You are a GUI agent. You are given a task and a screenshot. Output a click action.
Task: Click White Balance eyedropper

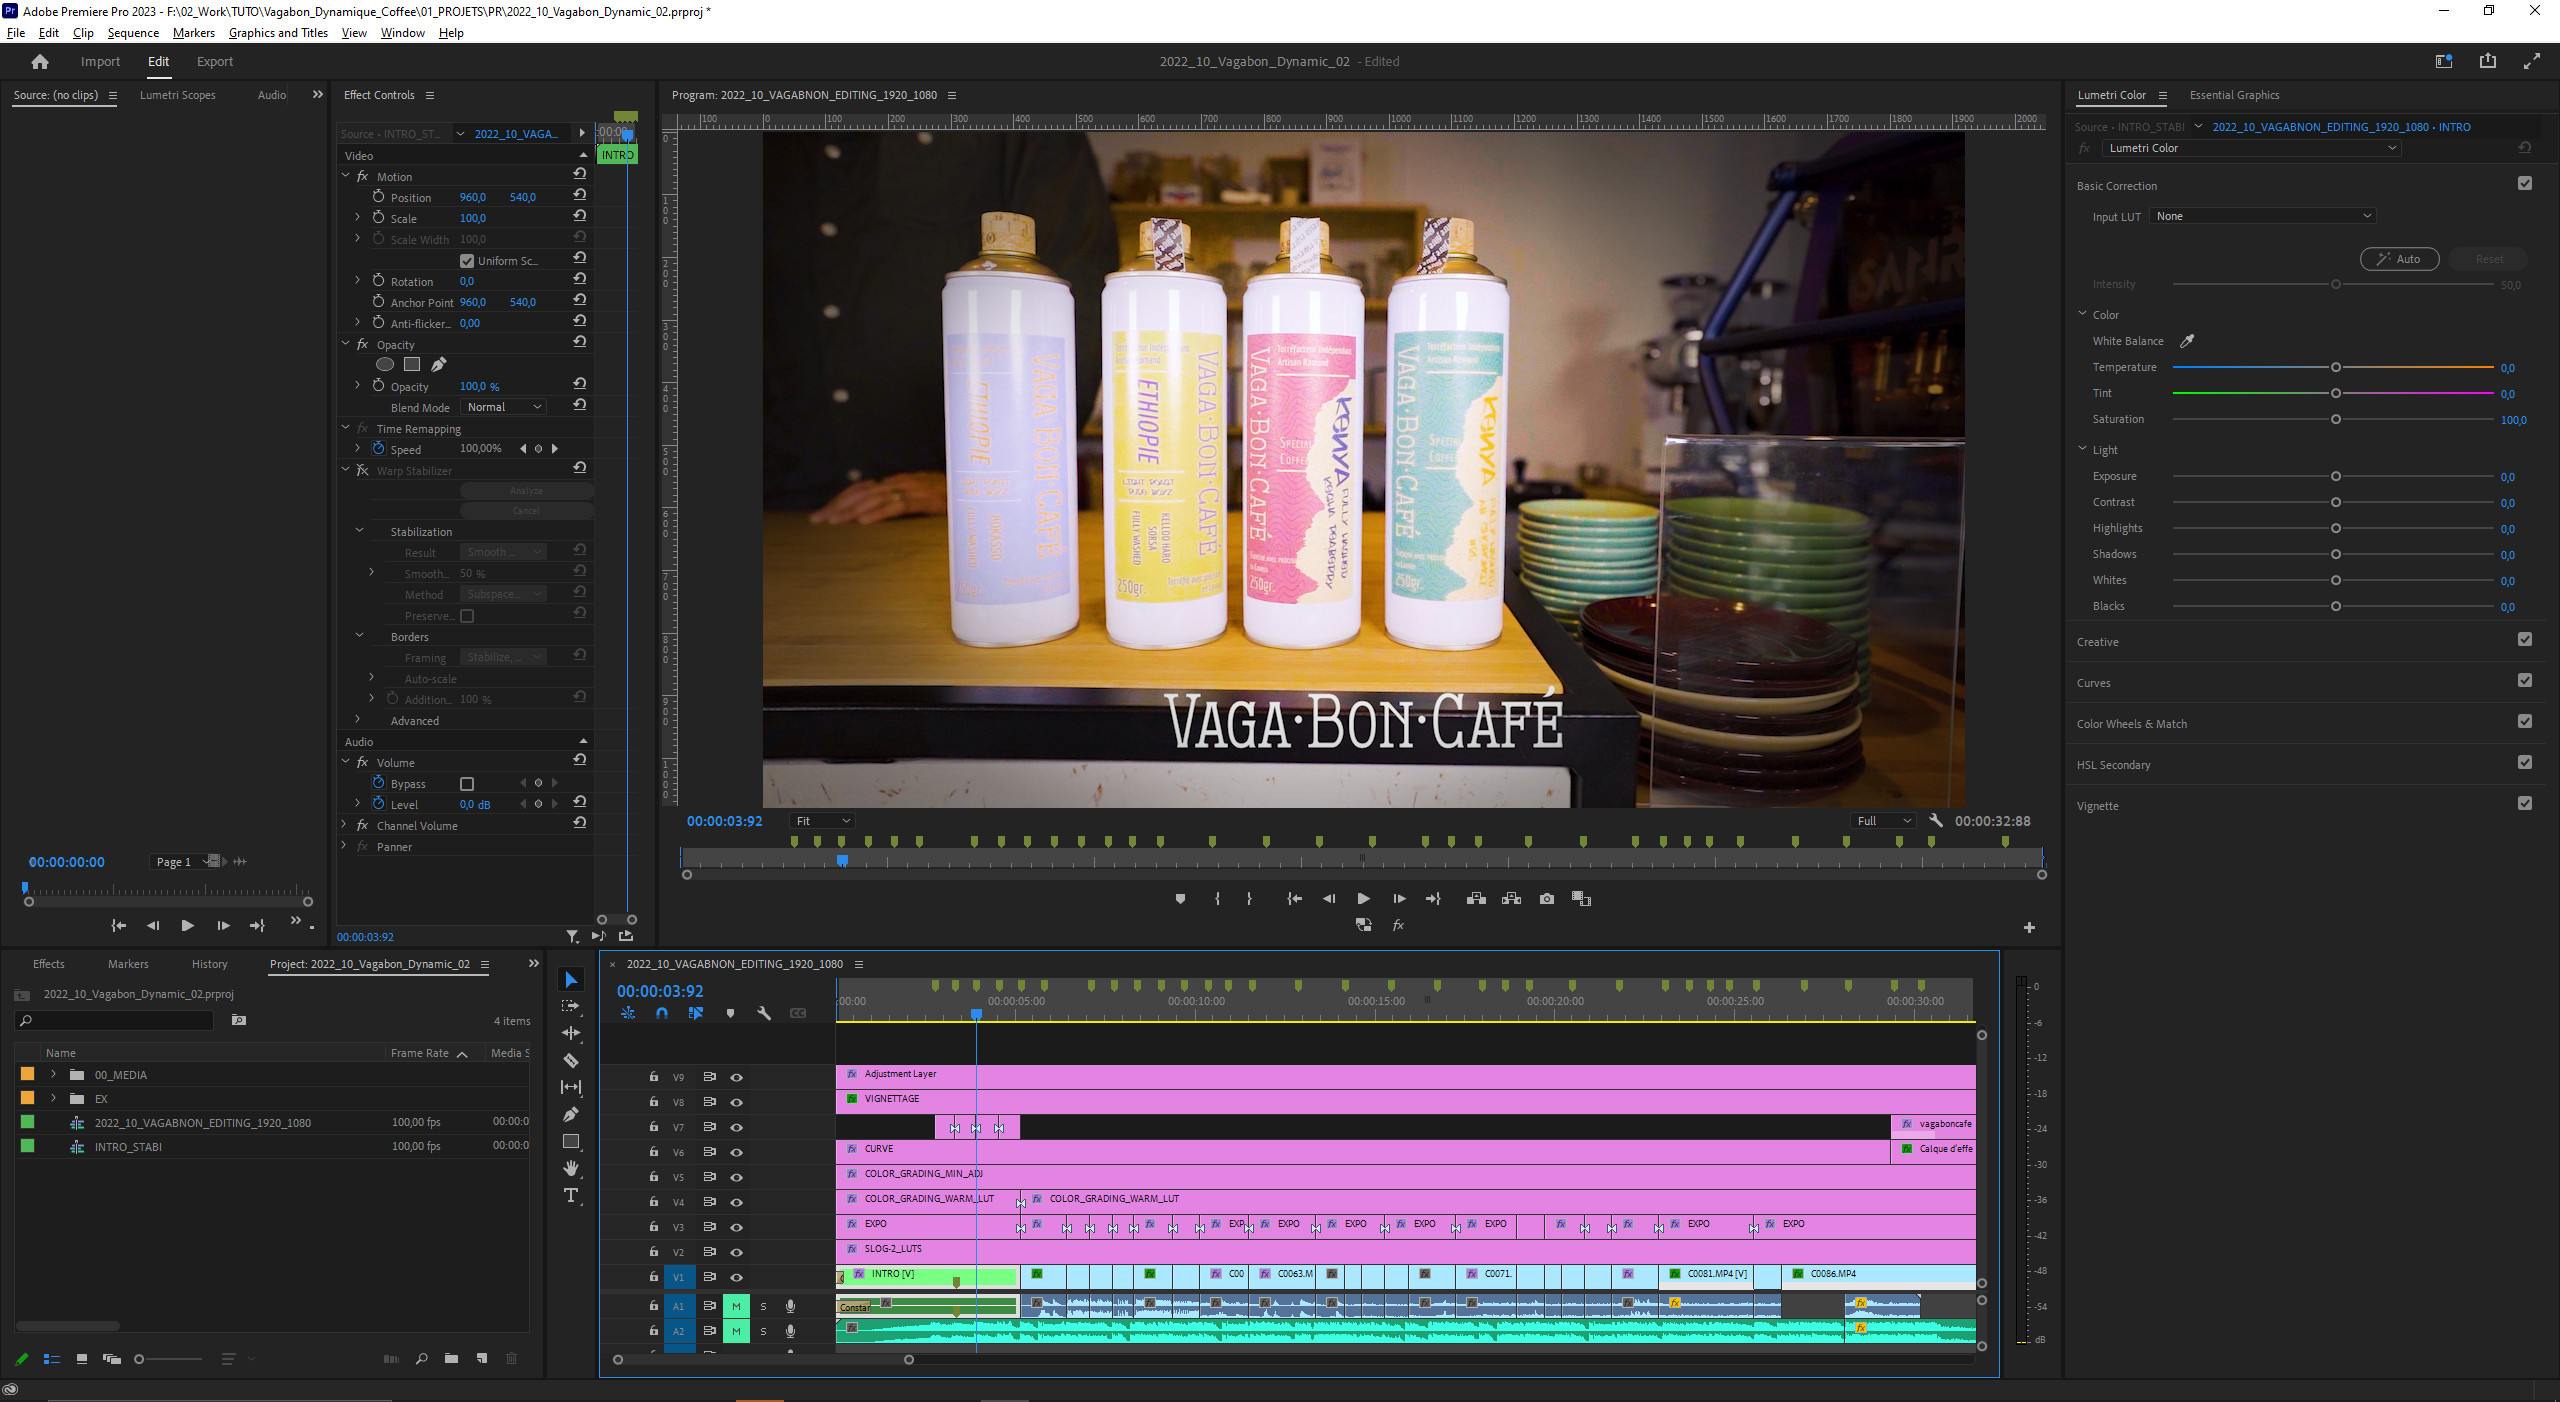click(2187, 341)
